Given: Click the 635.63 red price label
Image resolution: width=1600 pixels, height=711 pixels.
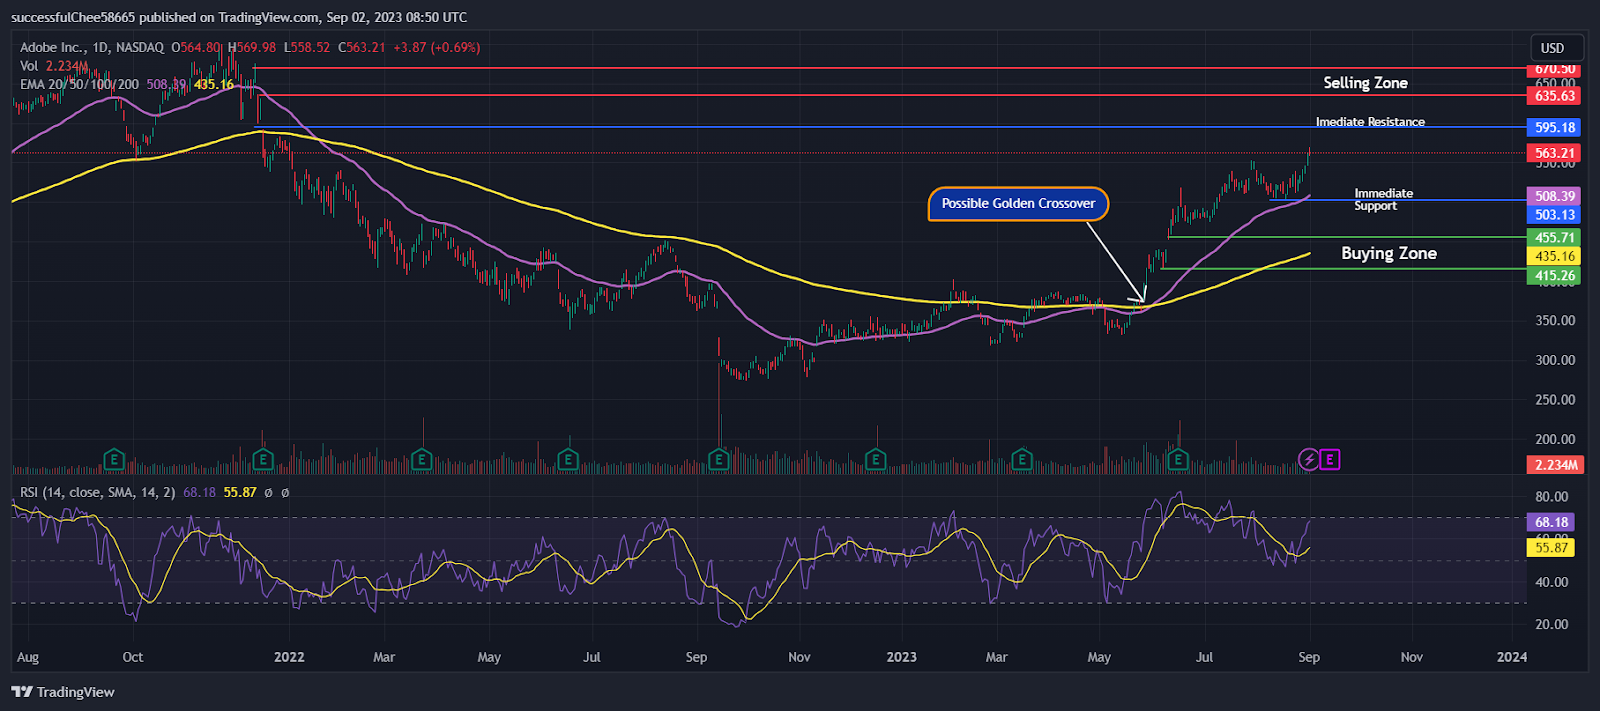Looking at the screenshot, I should pos(1555,96).
